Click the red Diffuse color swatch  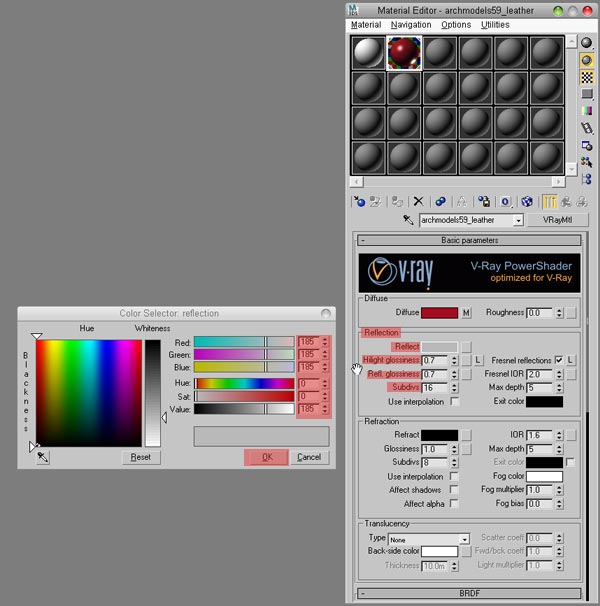click(439, 313)
